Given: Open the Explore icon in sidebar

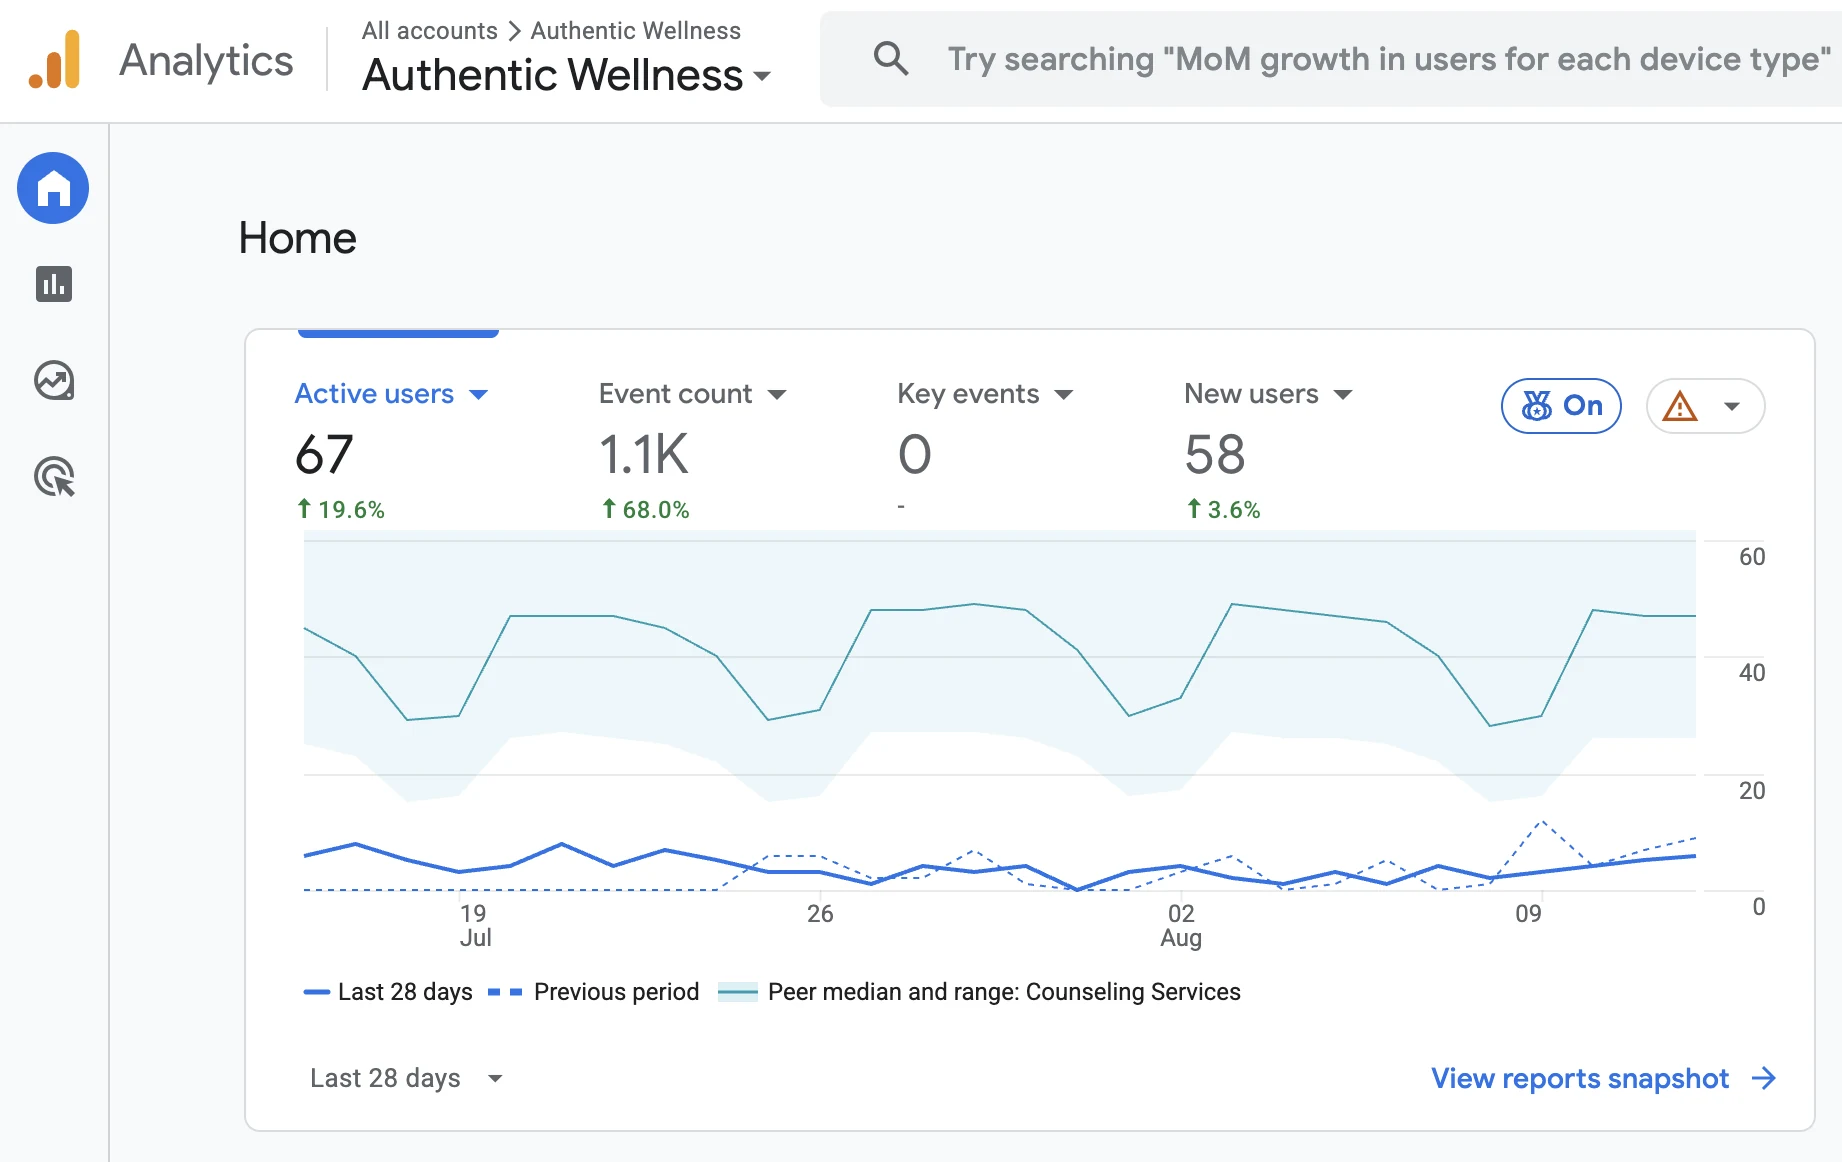Looking at the screenshot, I should [54, 381].
